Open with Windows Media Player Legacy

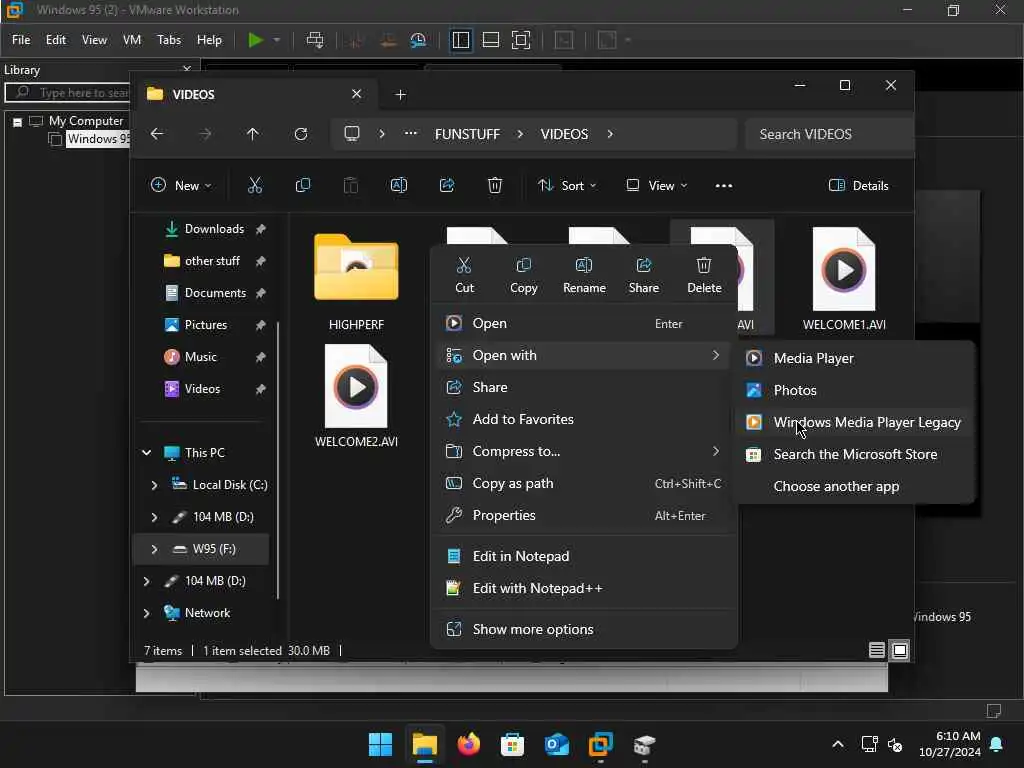pyautogui.click(x=854, y=423)
